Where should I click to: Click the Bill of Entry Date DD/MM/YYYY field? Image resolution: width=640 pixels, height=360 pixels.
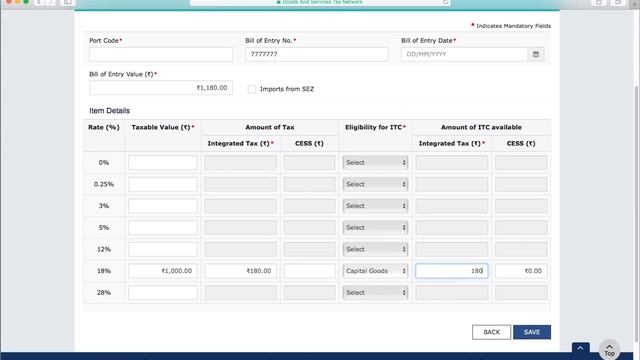tap(464, 54)
